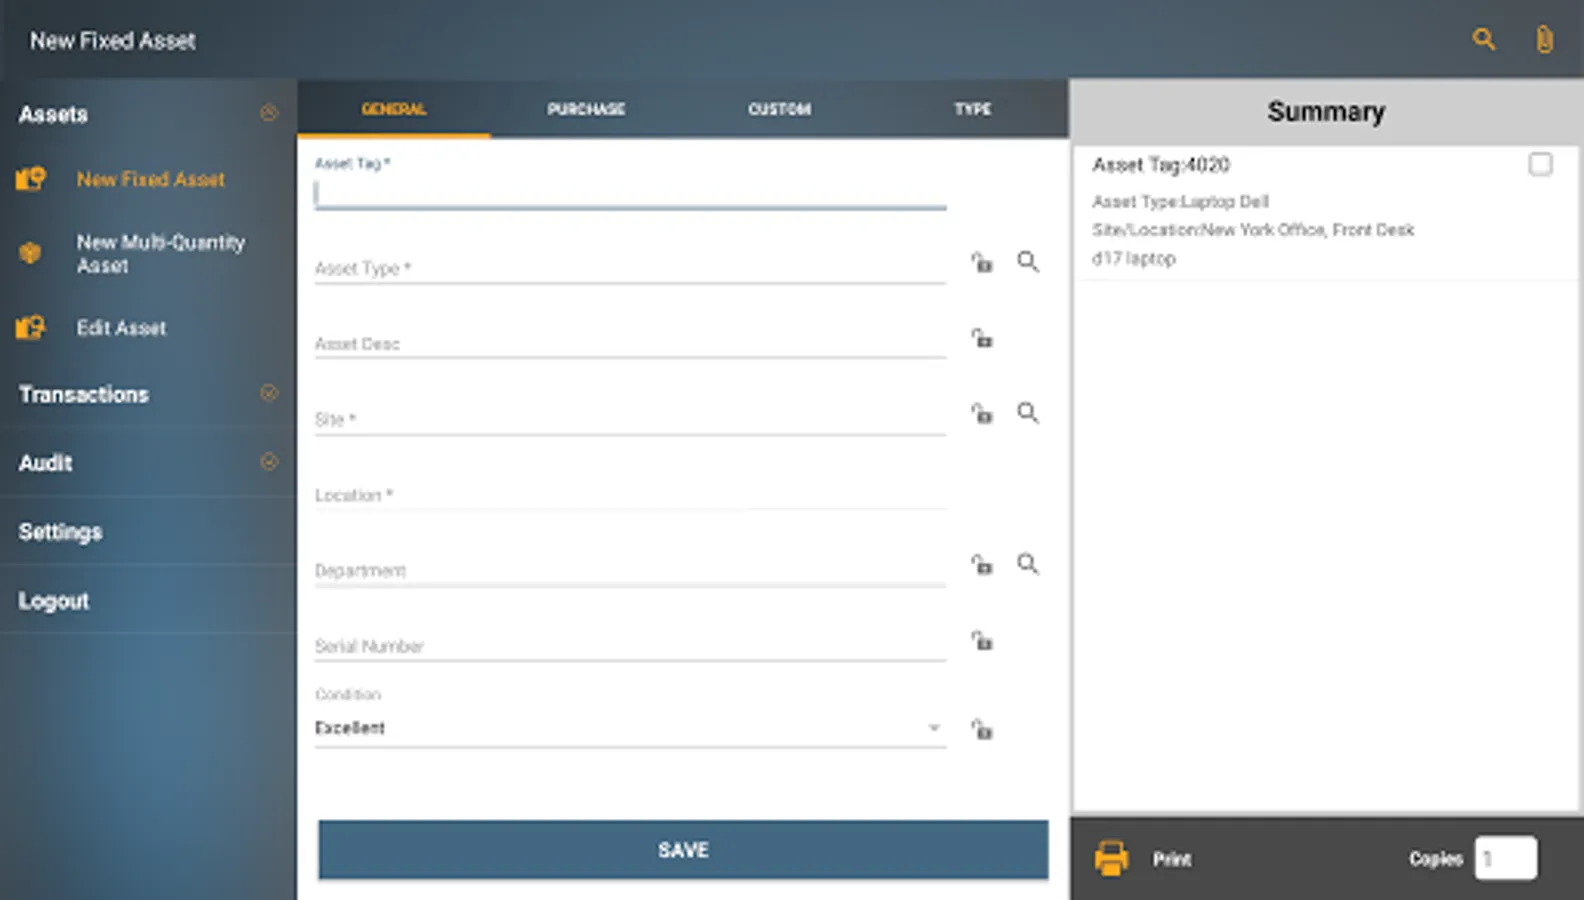Click the printer icon
Viewport: 1584px width, 900px height.
(1111, 858)
